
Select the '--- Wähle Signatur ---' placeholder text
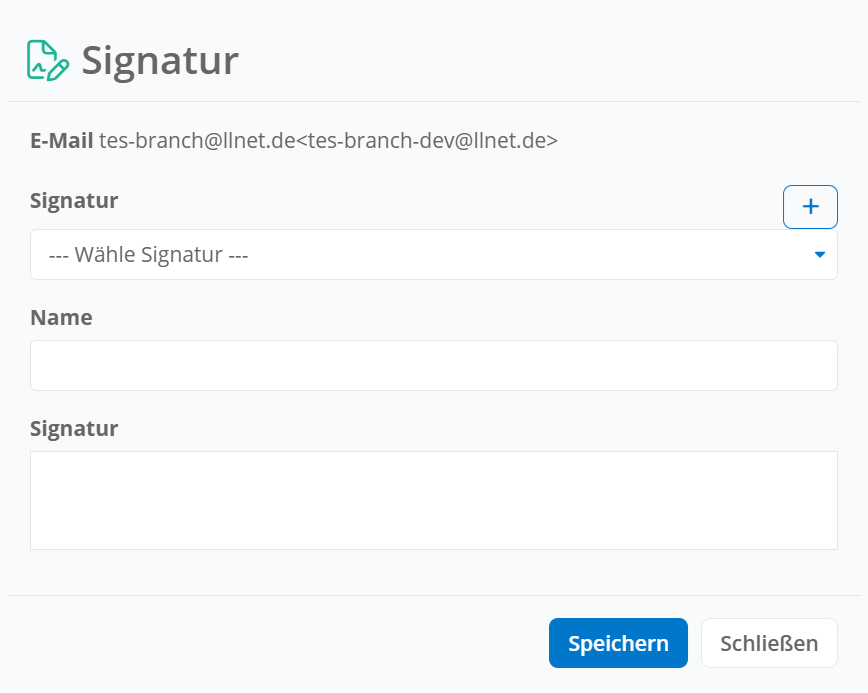coord(148,255)
